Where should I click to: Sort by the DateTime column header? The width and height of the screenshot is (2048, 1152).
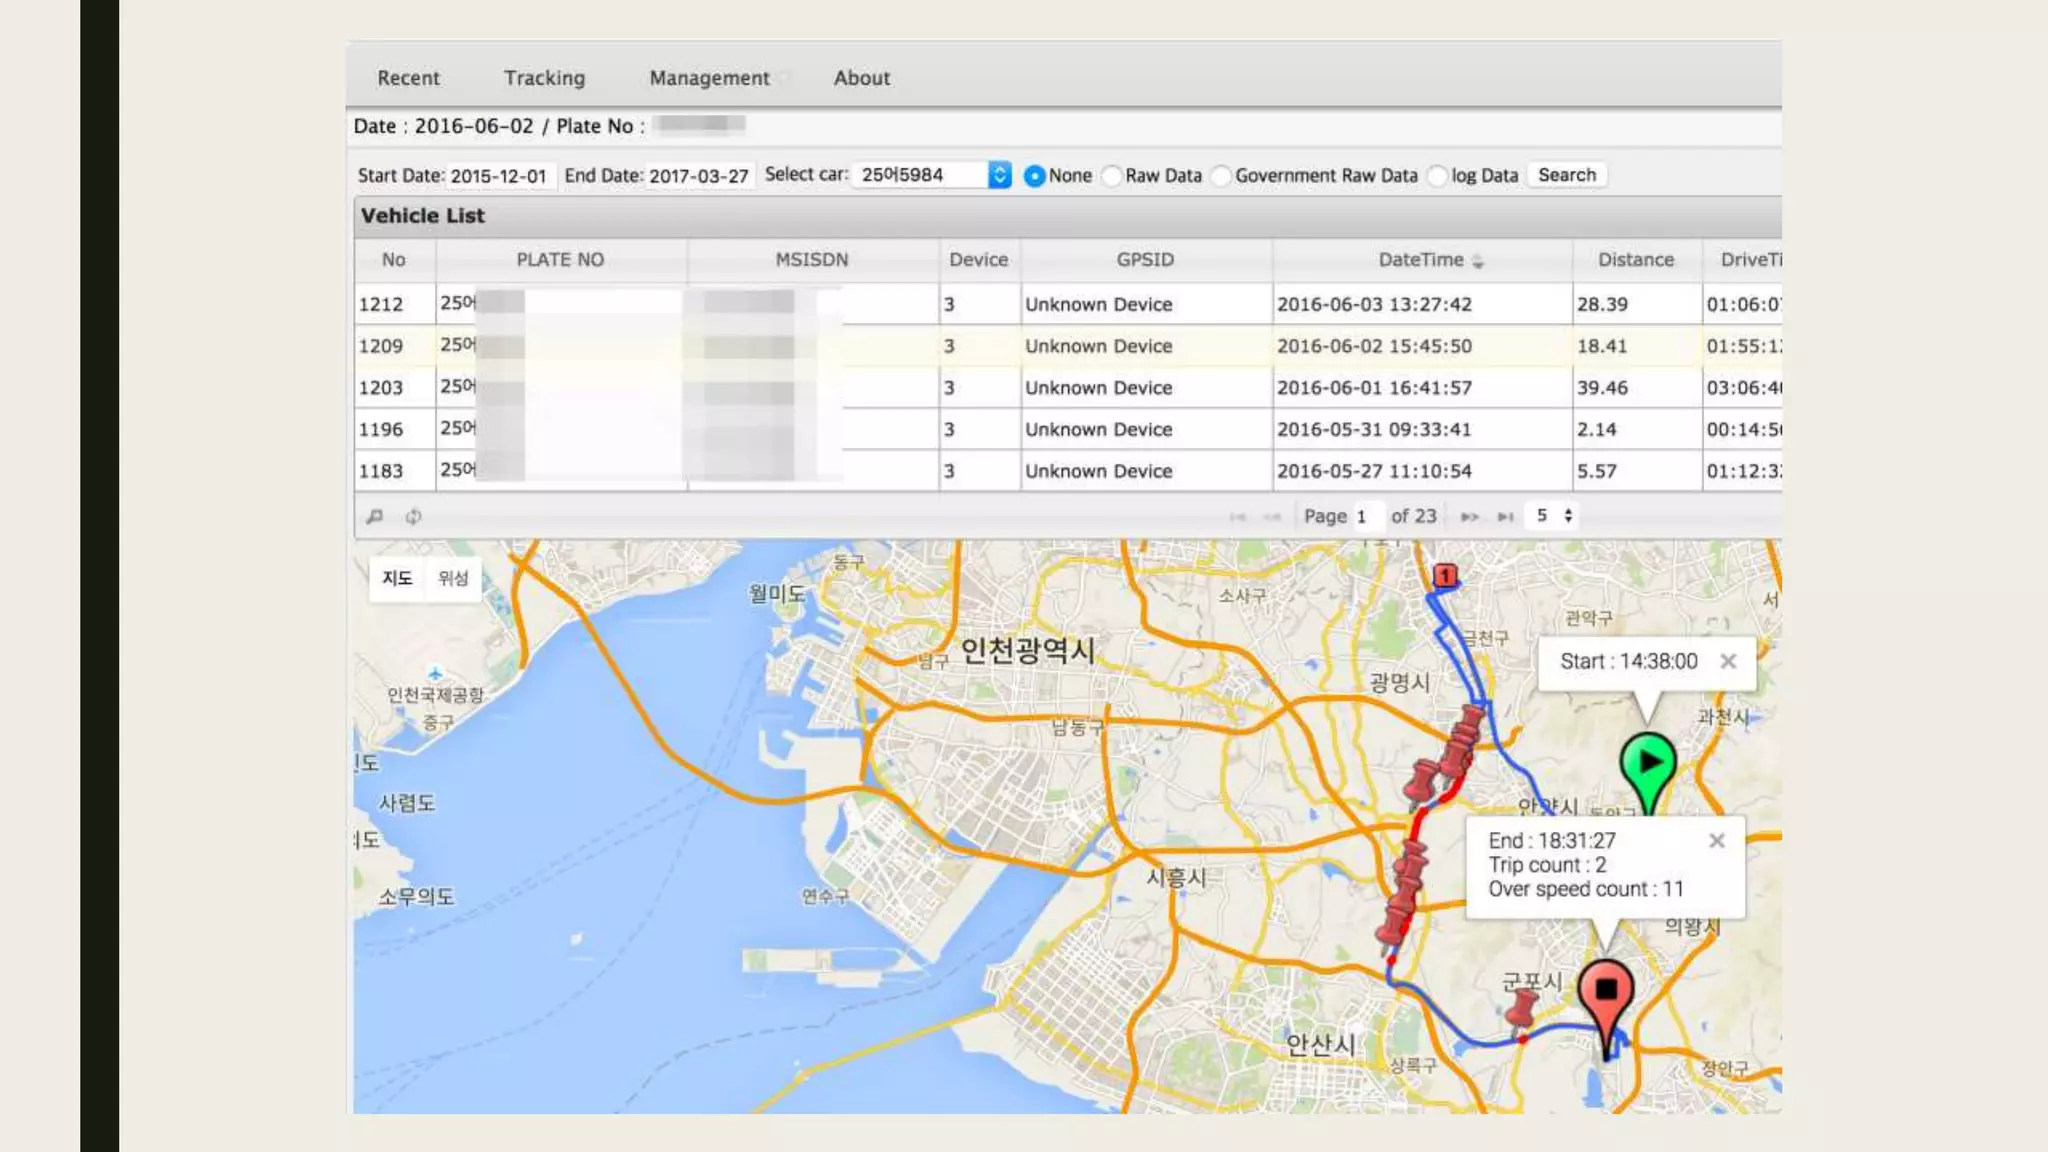coord(1420,260)
